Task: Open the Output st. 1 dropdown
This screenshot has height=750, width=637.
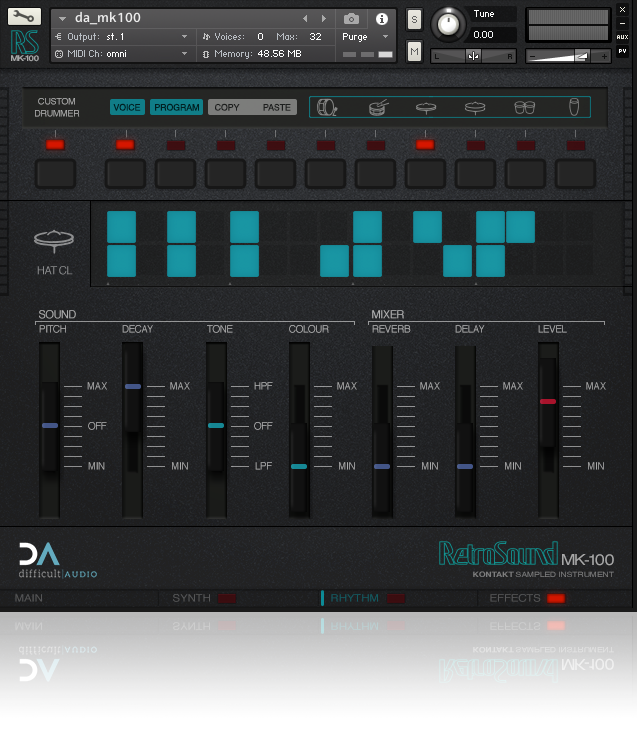Action: (x=122, y=37)
